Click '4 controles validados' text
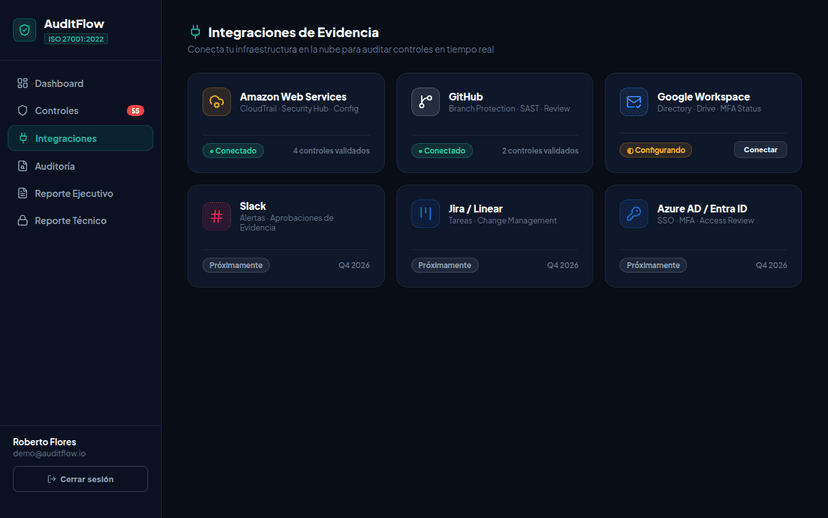Image resolution: width=828 pixels, height=518 pixels. click(x=331, y=150)
